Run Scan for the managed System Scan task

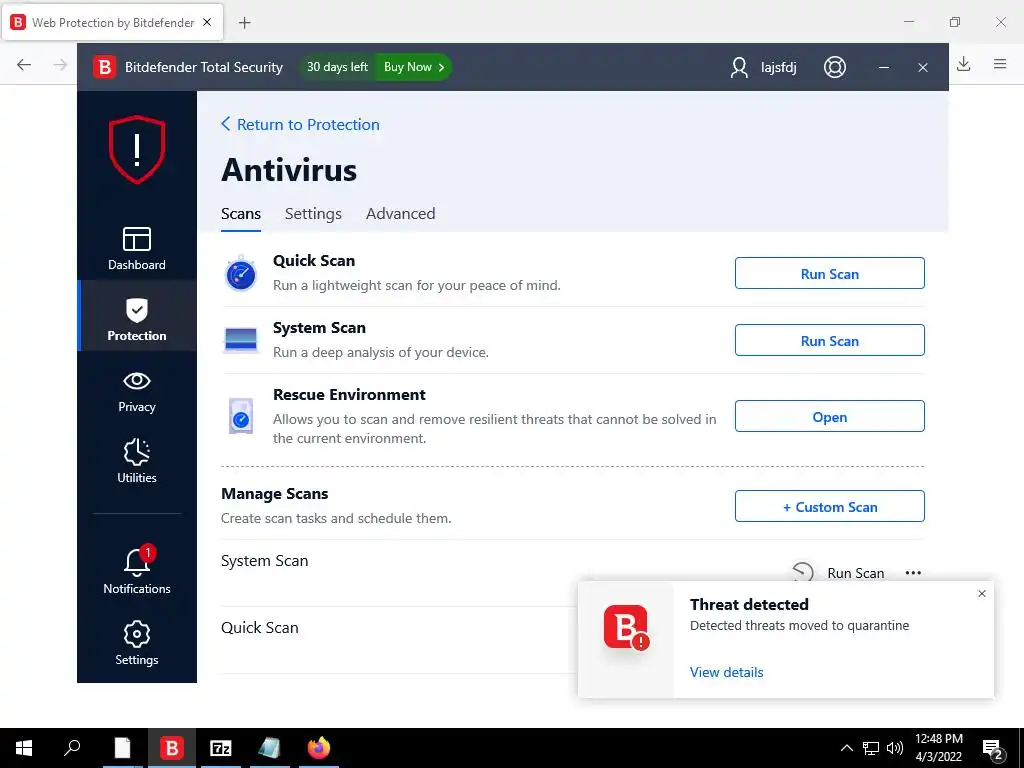tap(856, 573)
